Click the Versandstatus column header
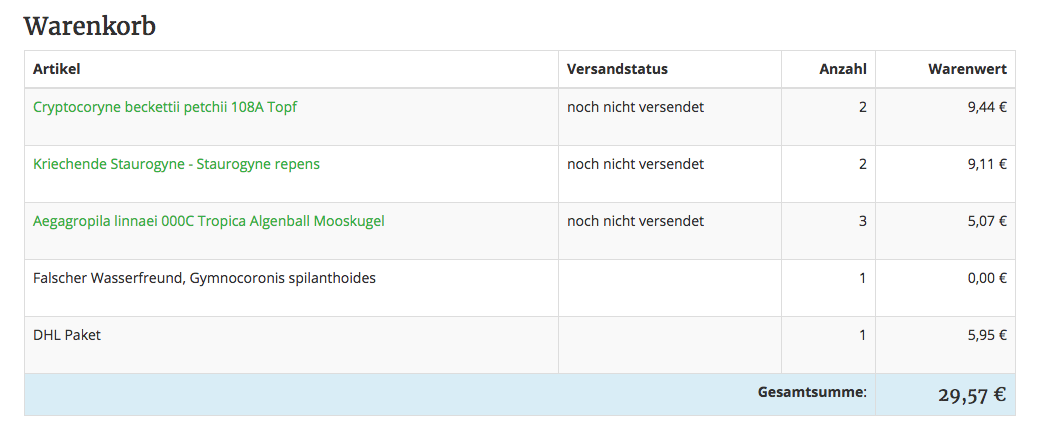 617,69
